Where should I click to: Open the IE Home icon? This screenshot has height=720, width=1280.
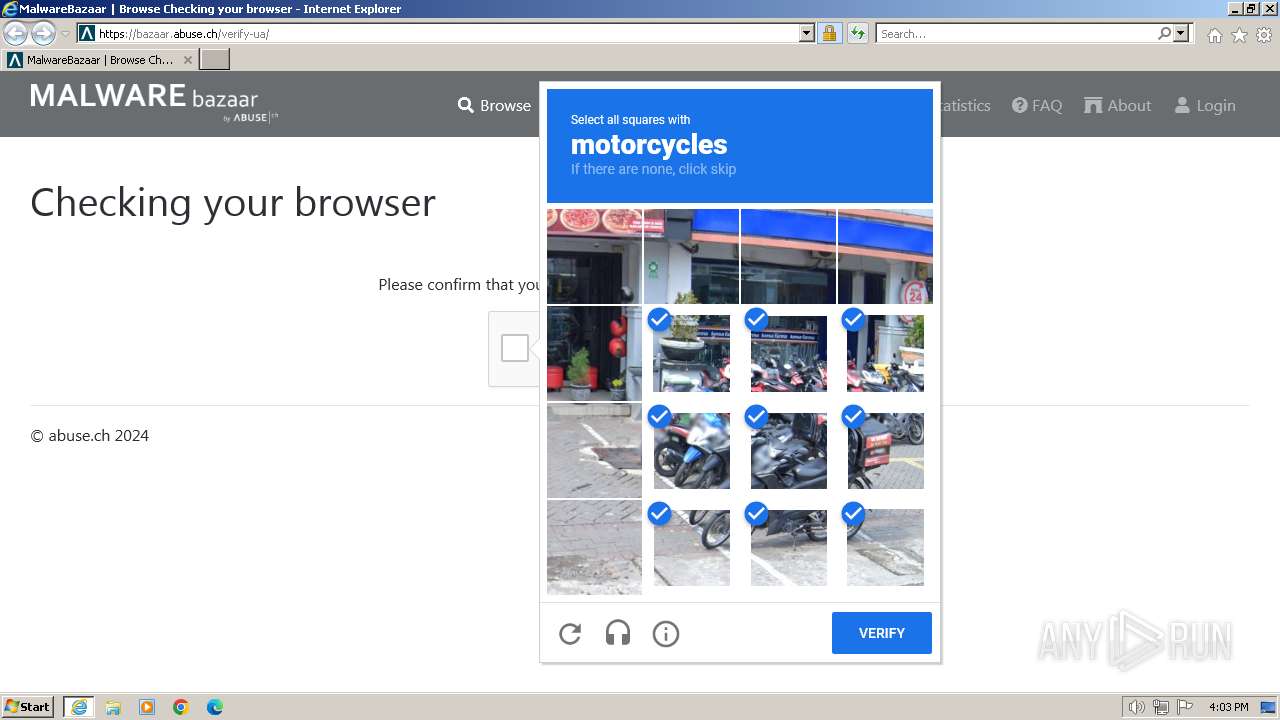(1214, 35)
